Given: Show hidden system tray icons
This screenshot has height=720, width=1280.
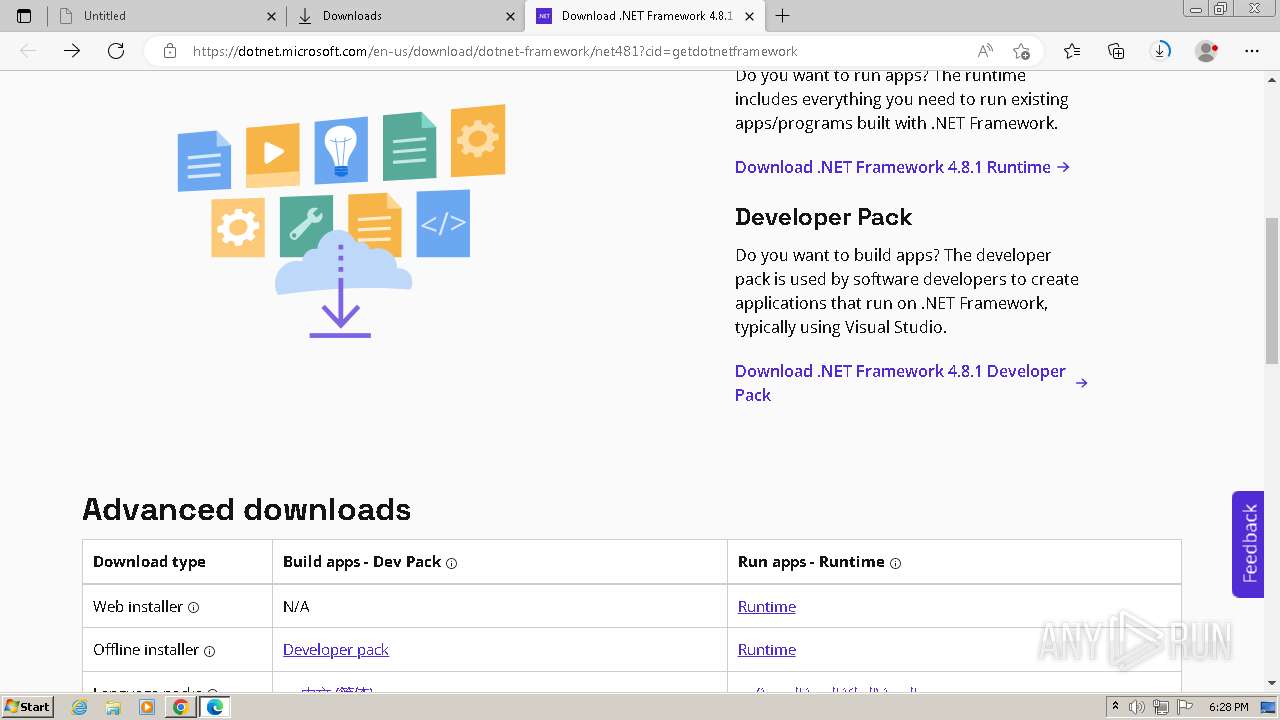Looking at the screenshot, I should click(x=1115, y=707).
